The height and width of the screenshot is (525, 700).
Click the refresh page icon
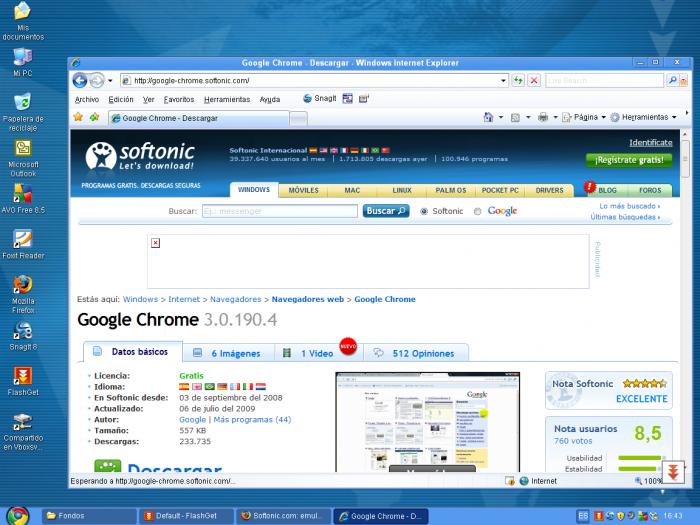pyautogui.click(x=518, y=81)
